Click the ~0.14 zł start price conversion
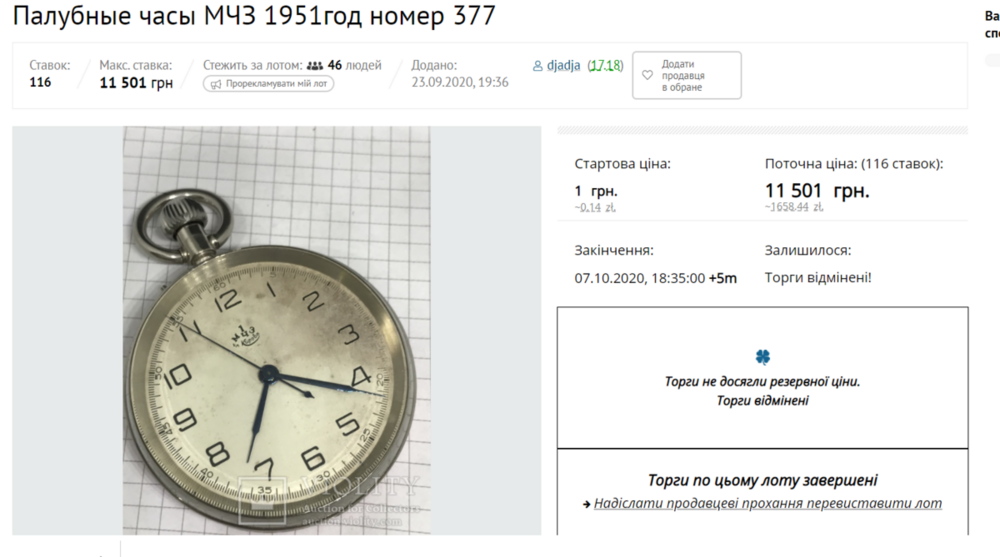Image resolution: width=1000 pixels, height=557 pixels. (595, 207)
